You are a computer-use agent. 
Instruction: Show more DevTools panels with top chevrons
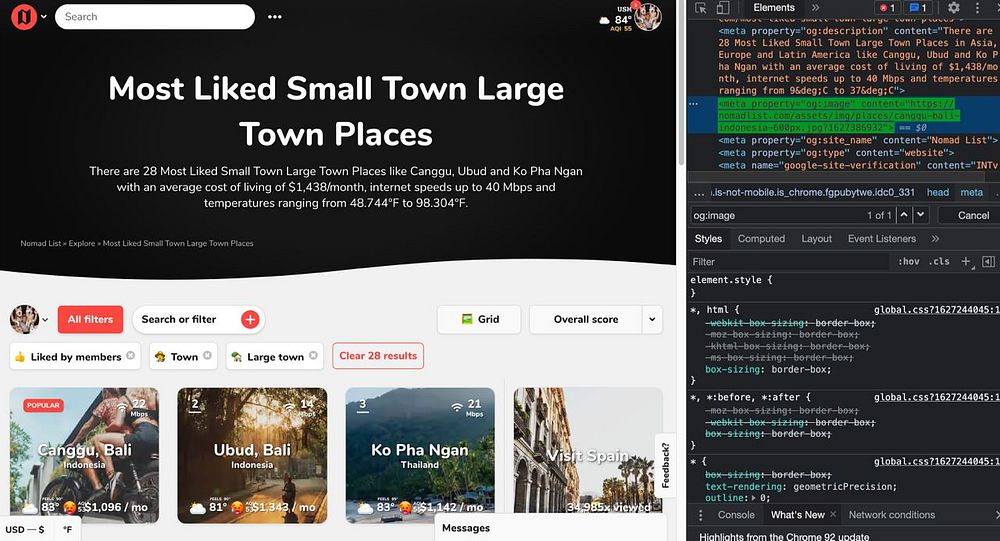pos(815,8)
